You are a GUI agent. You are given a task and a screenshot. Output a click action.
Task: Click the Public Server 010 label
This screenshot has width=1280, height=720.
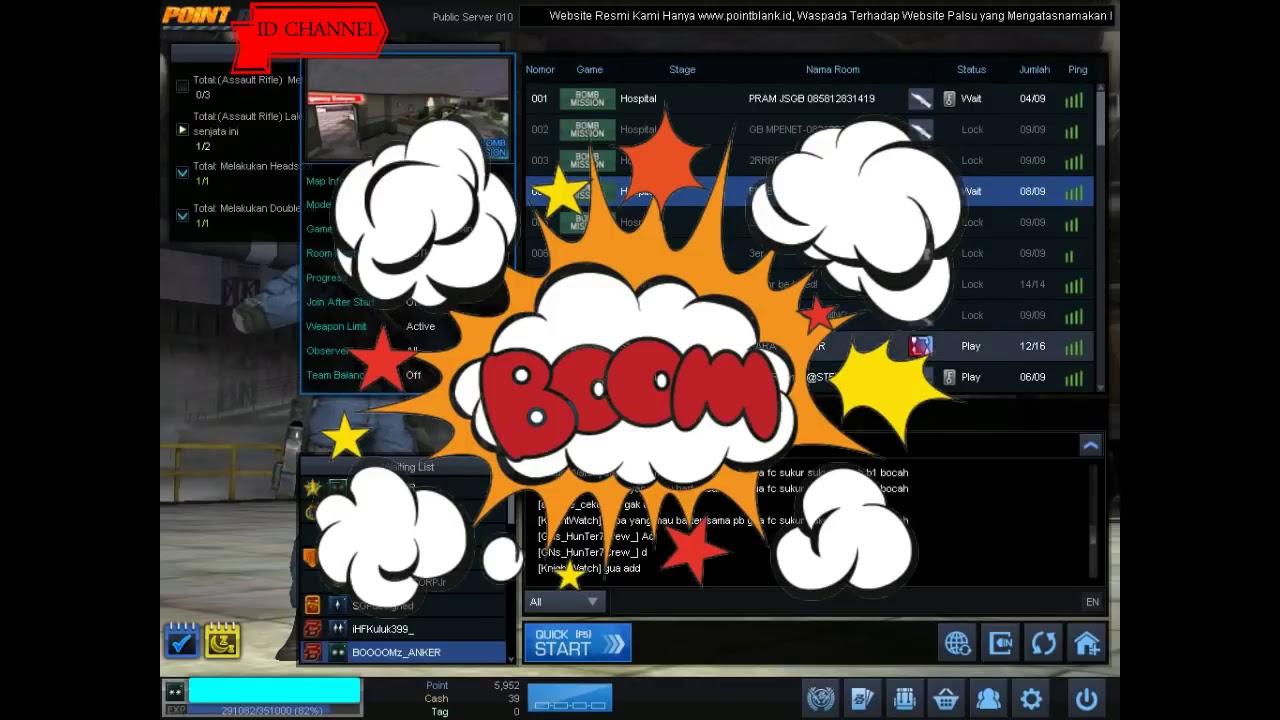472,17
